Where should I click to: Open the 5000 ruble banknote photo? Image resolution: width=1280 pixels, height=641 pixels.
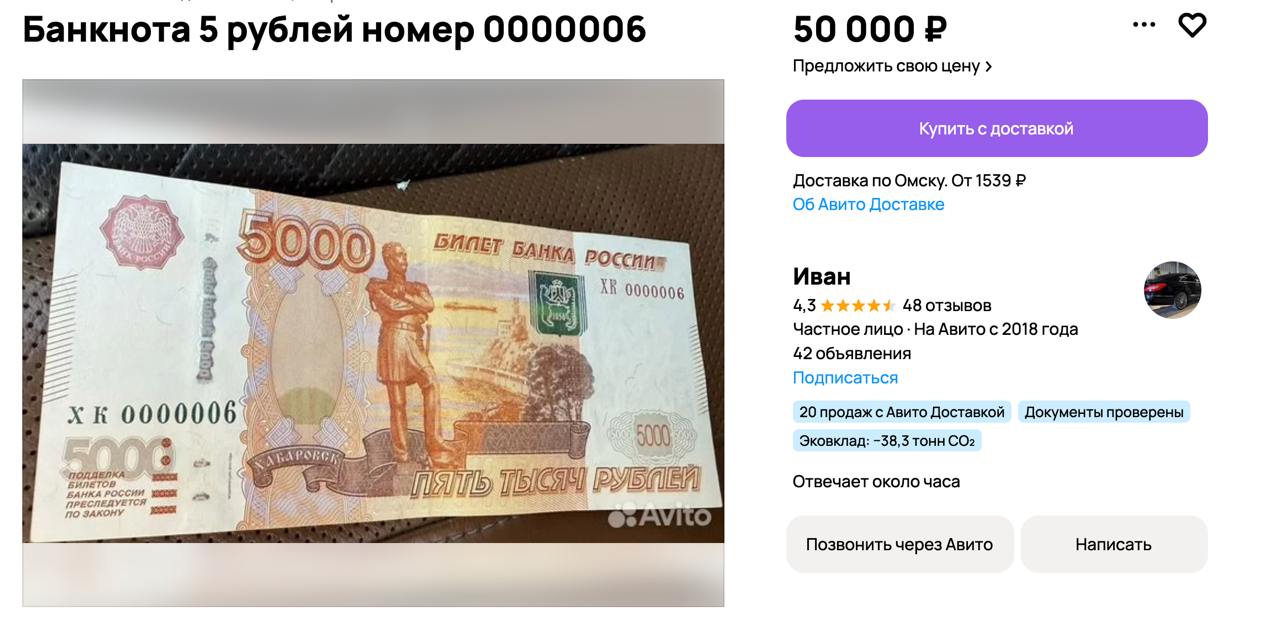click(x=373, y=343)
